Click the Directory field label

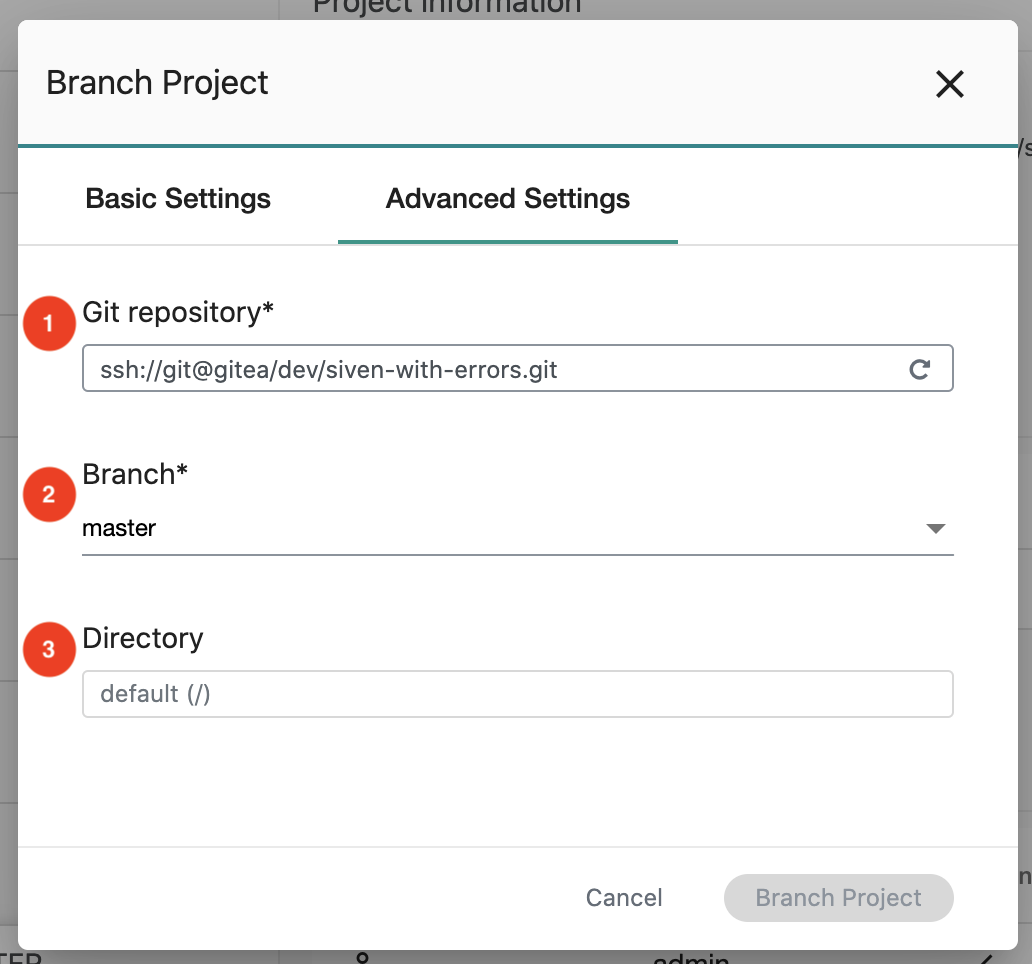point(143,638)
